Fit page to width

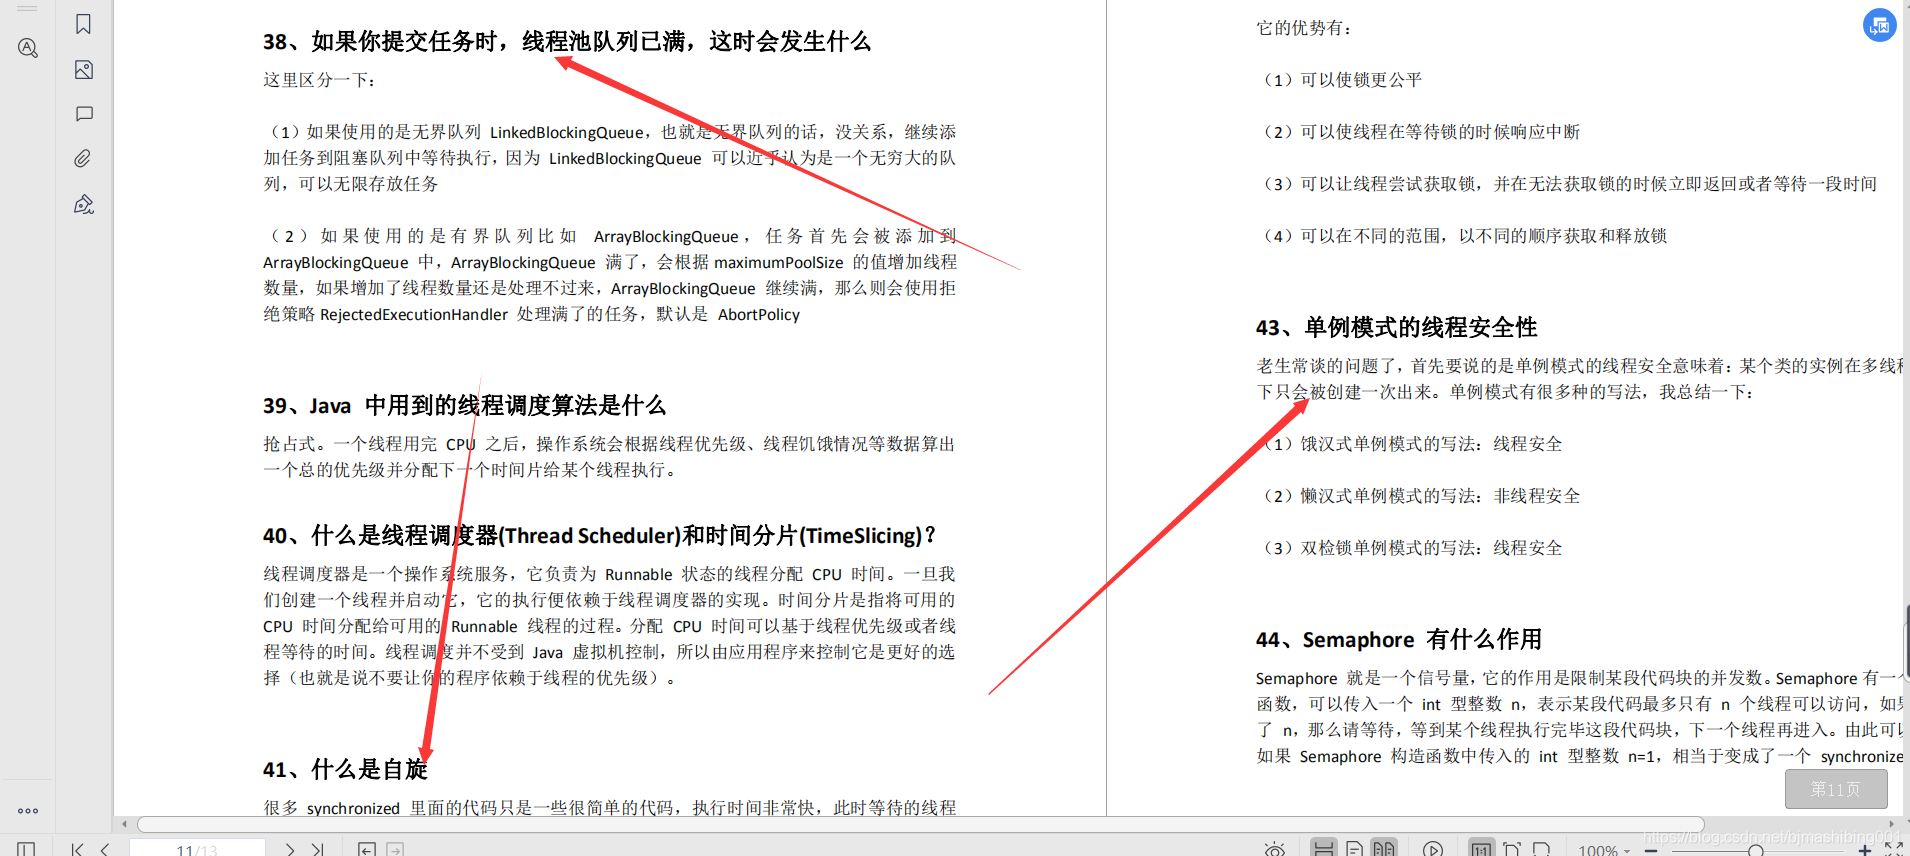coord(1541,849)
